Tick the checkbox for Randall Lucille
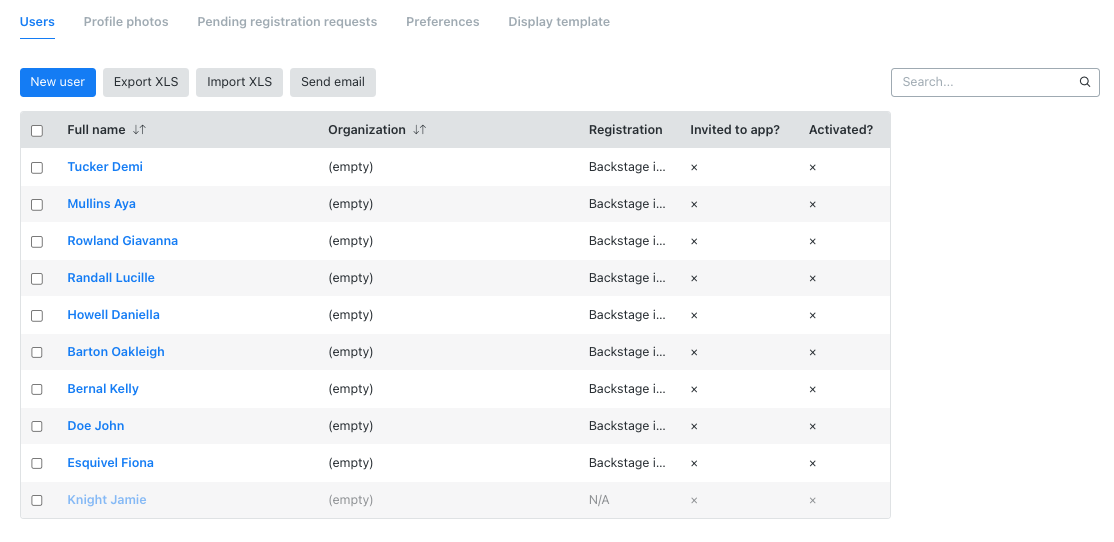Image resolution: width=1114 pixels, height=542 pixels. pyautogui.click(x=37, y=278)
